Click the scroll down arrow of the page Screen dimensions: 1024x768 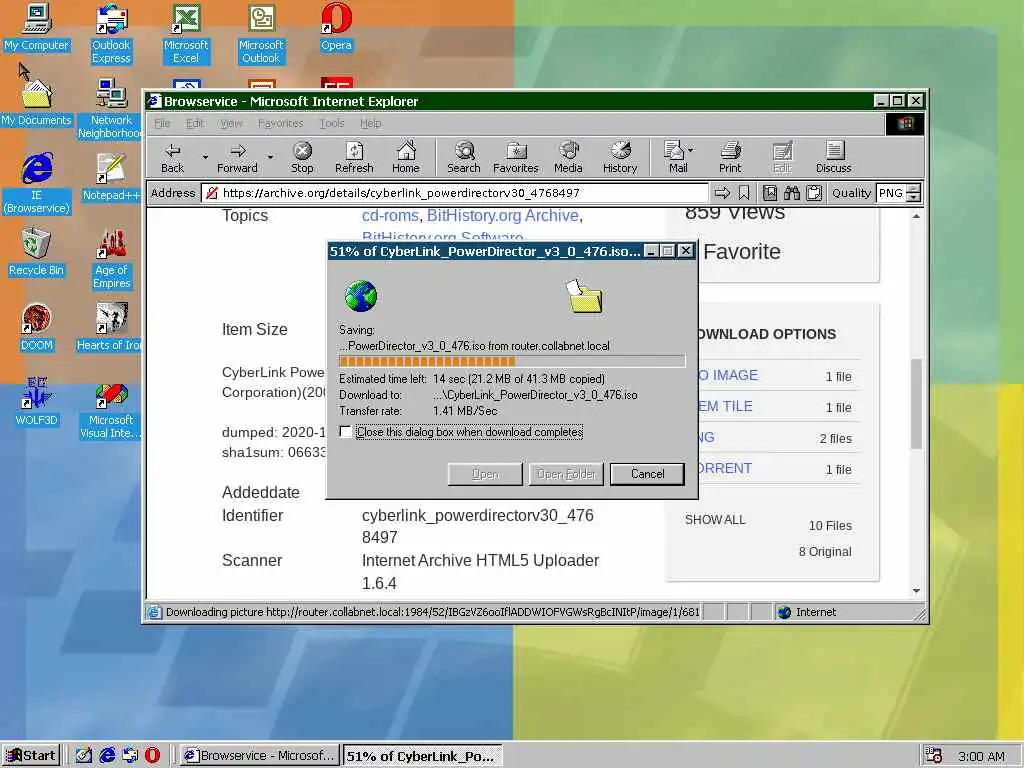click(x=916, y=590)
